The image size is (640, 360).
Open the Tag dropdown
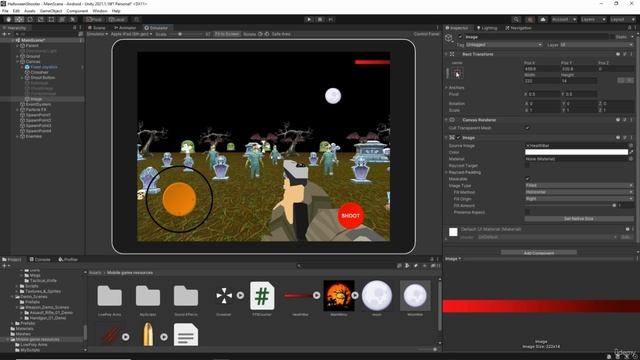[504, 45]
